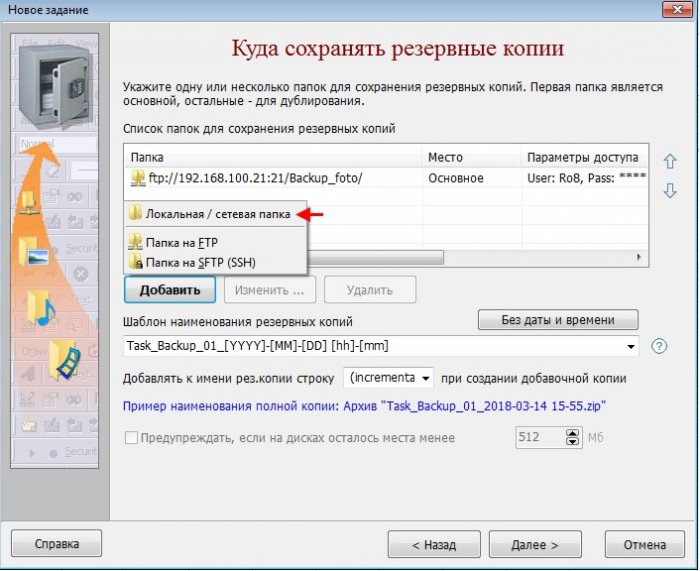Click the Место column header
The width and height of the screenshot is (700, 571).
[x=471, y=157]
